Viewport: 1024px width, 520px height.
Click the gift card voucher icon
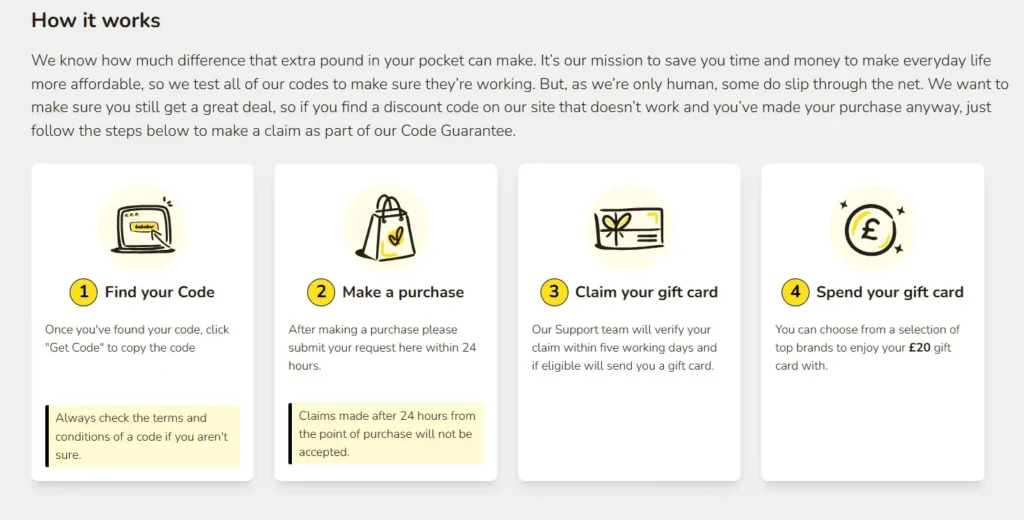click(x=629, y=228)
